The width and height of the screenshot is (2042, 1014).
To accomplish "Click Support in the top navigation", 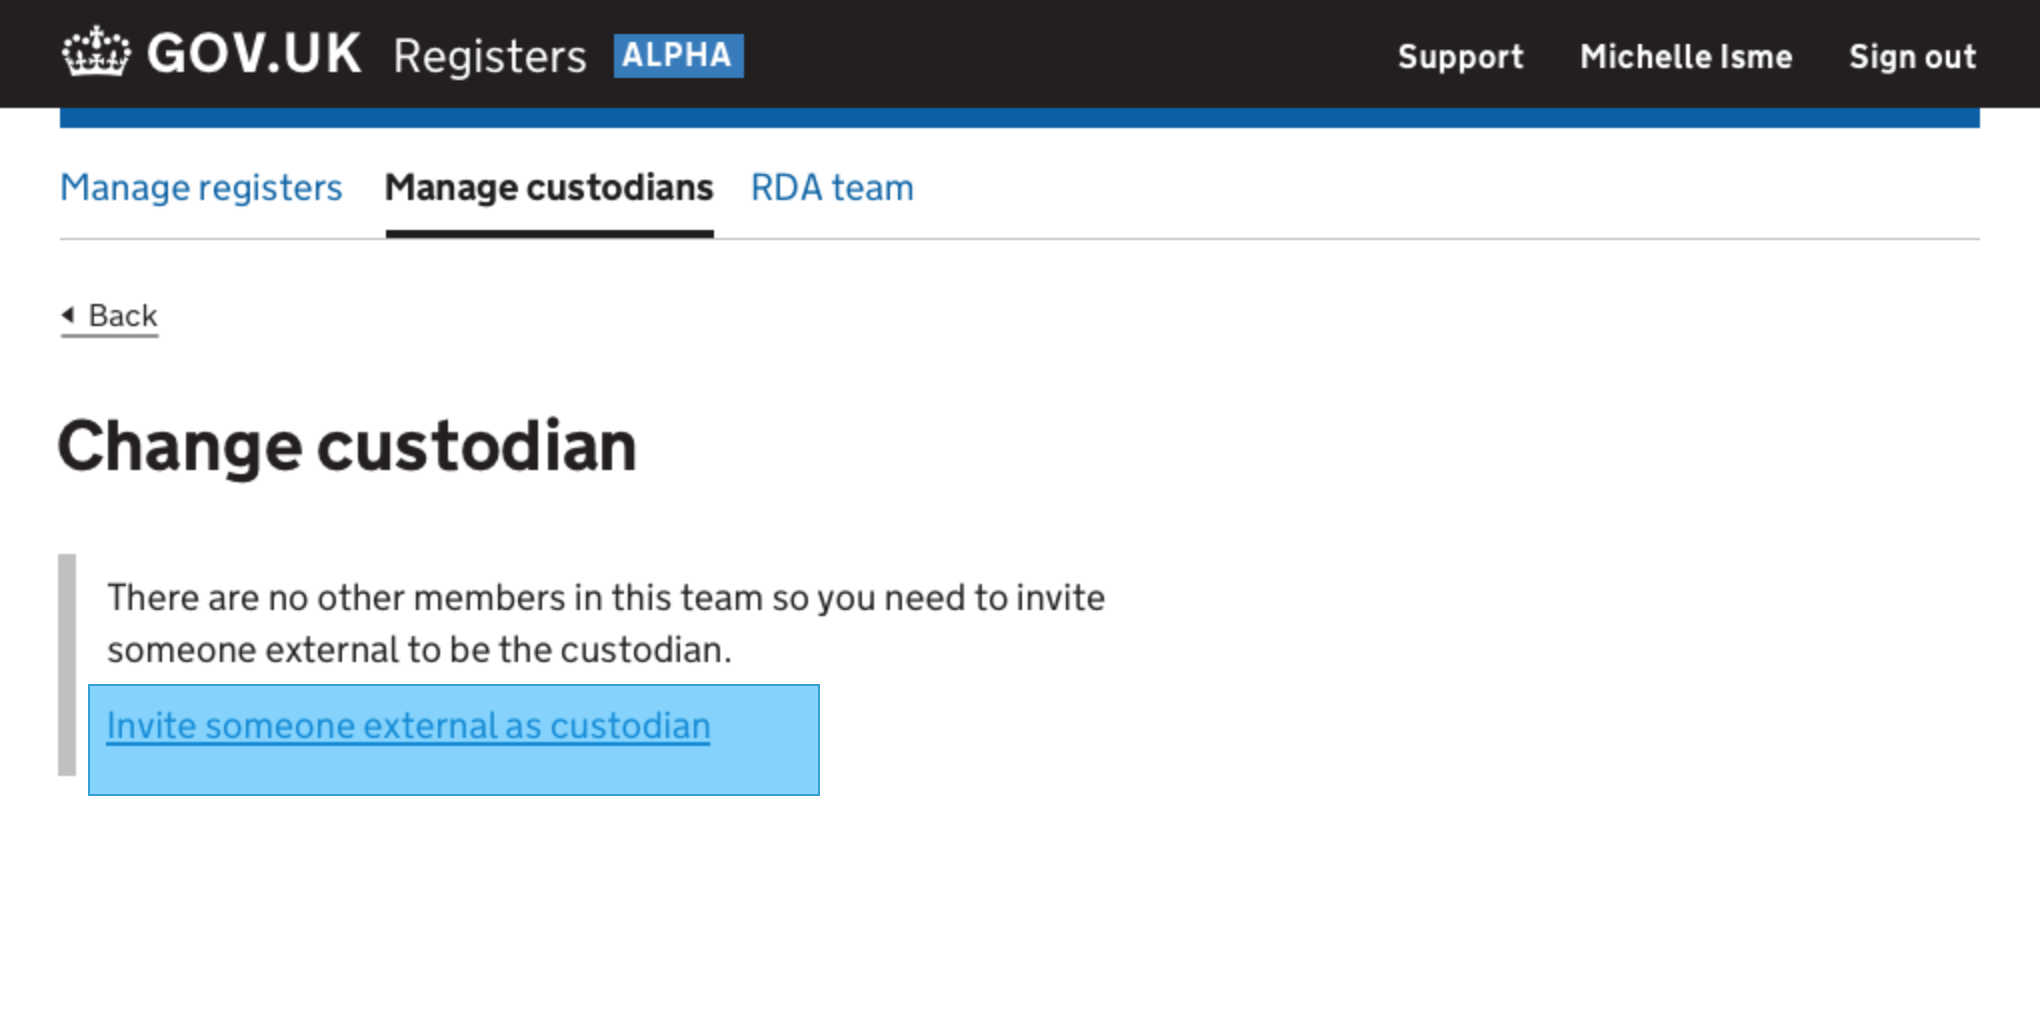I will click(1461, 57).
